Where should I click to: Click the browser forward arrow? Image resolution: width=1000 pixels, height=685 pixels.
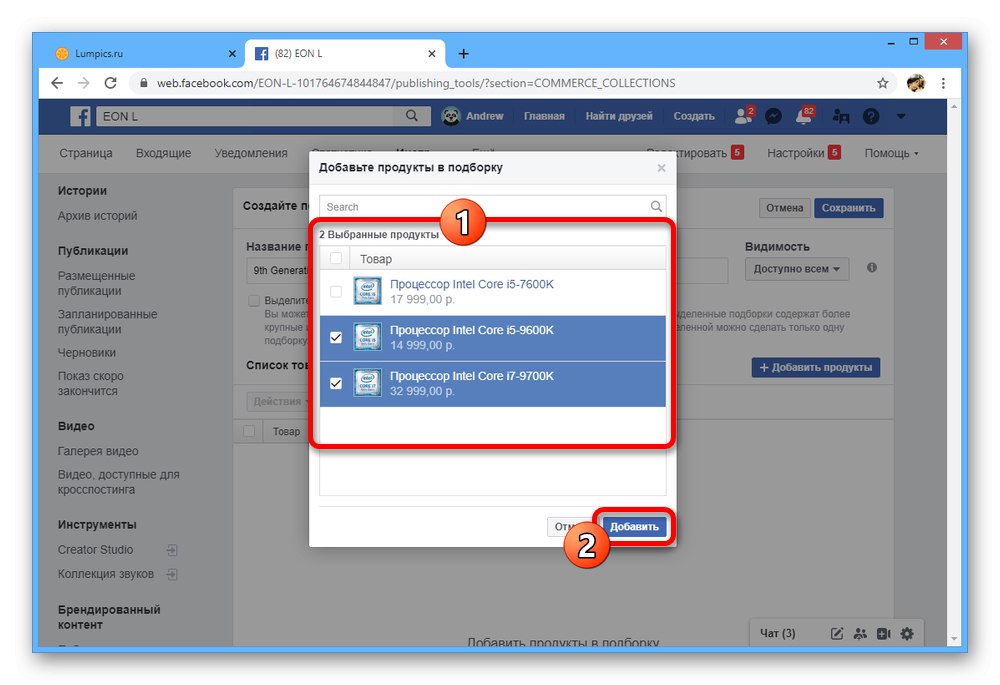(84, 83)
